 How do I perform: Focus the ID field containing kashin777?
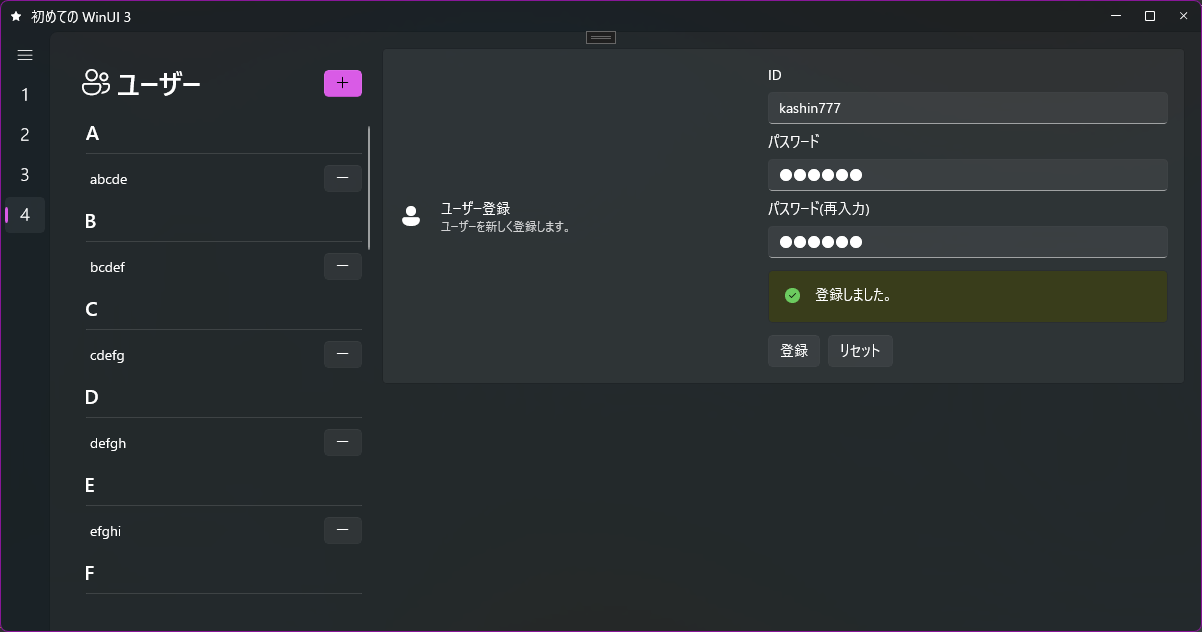click(x=968, y=108)
